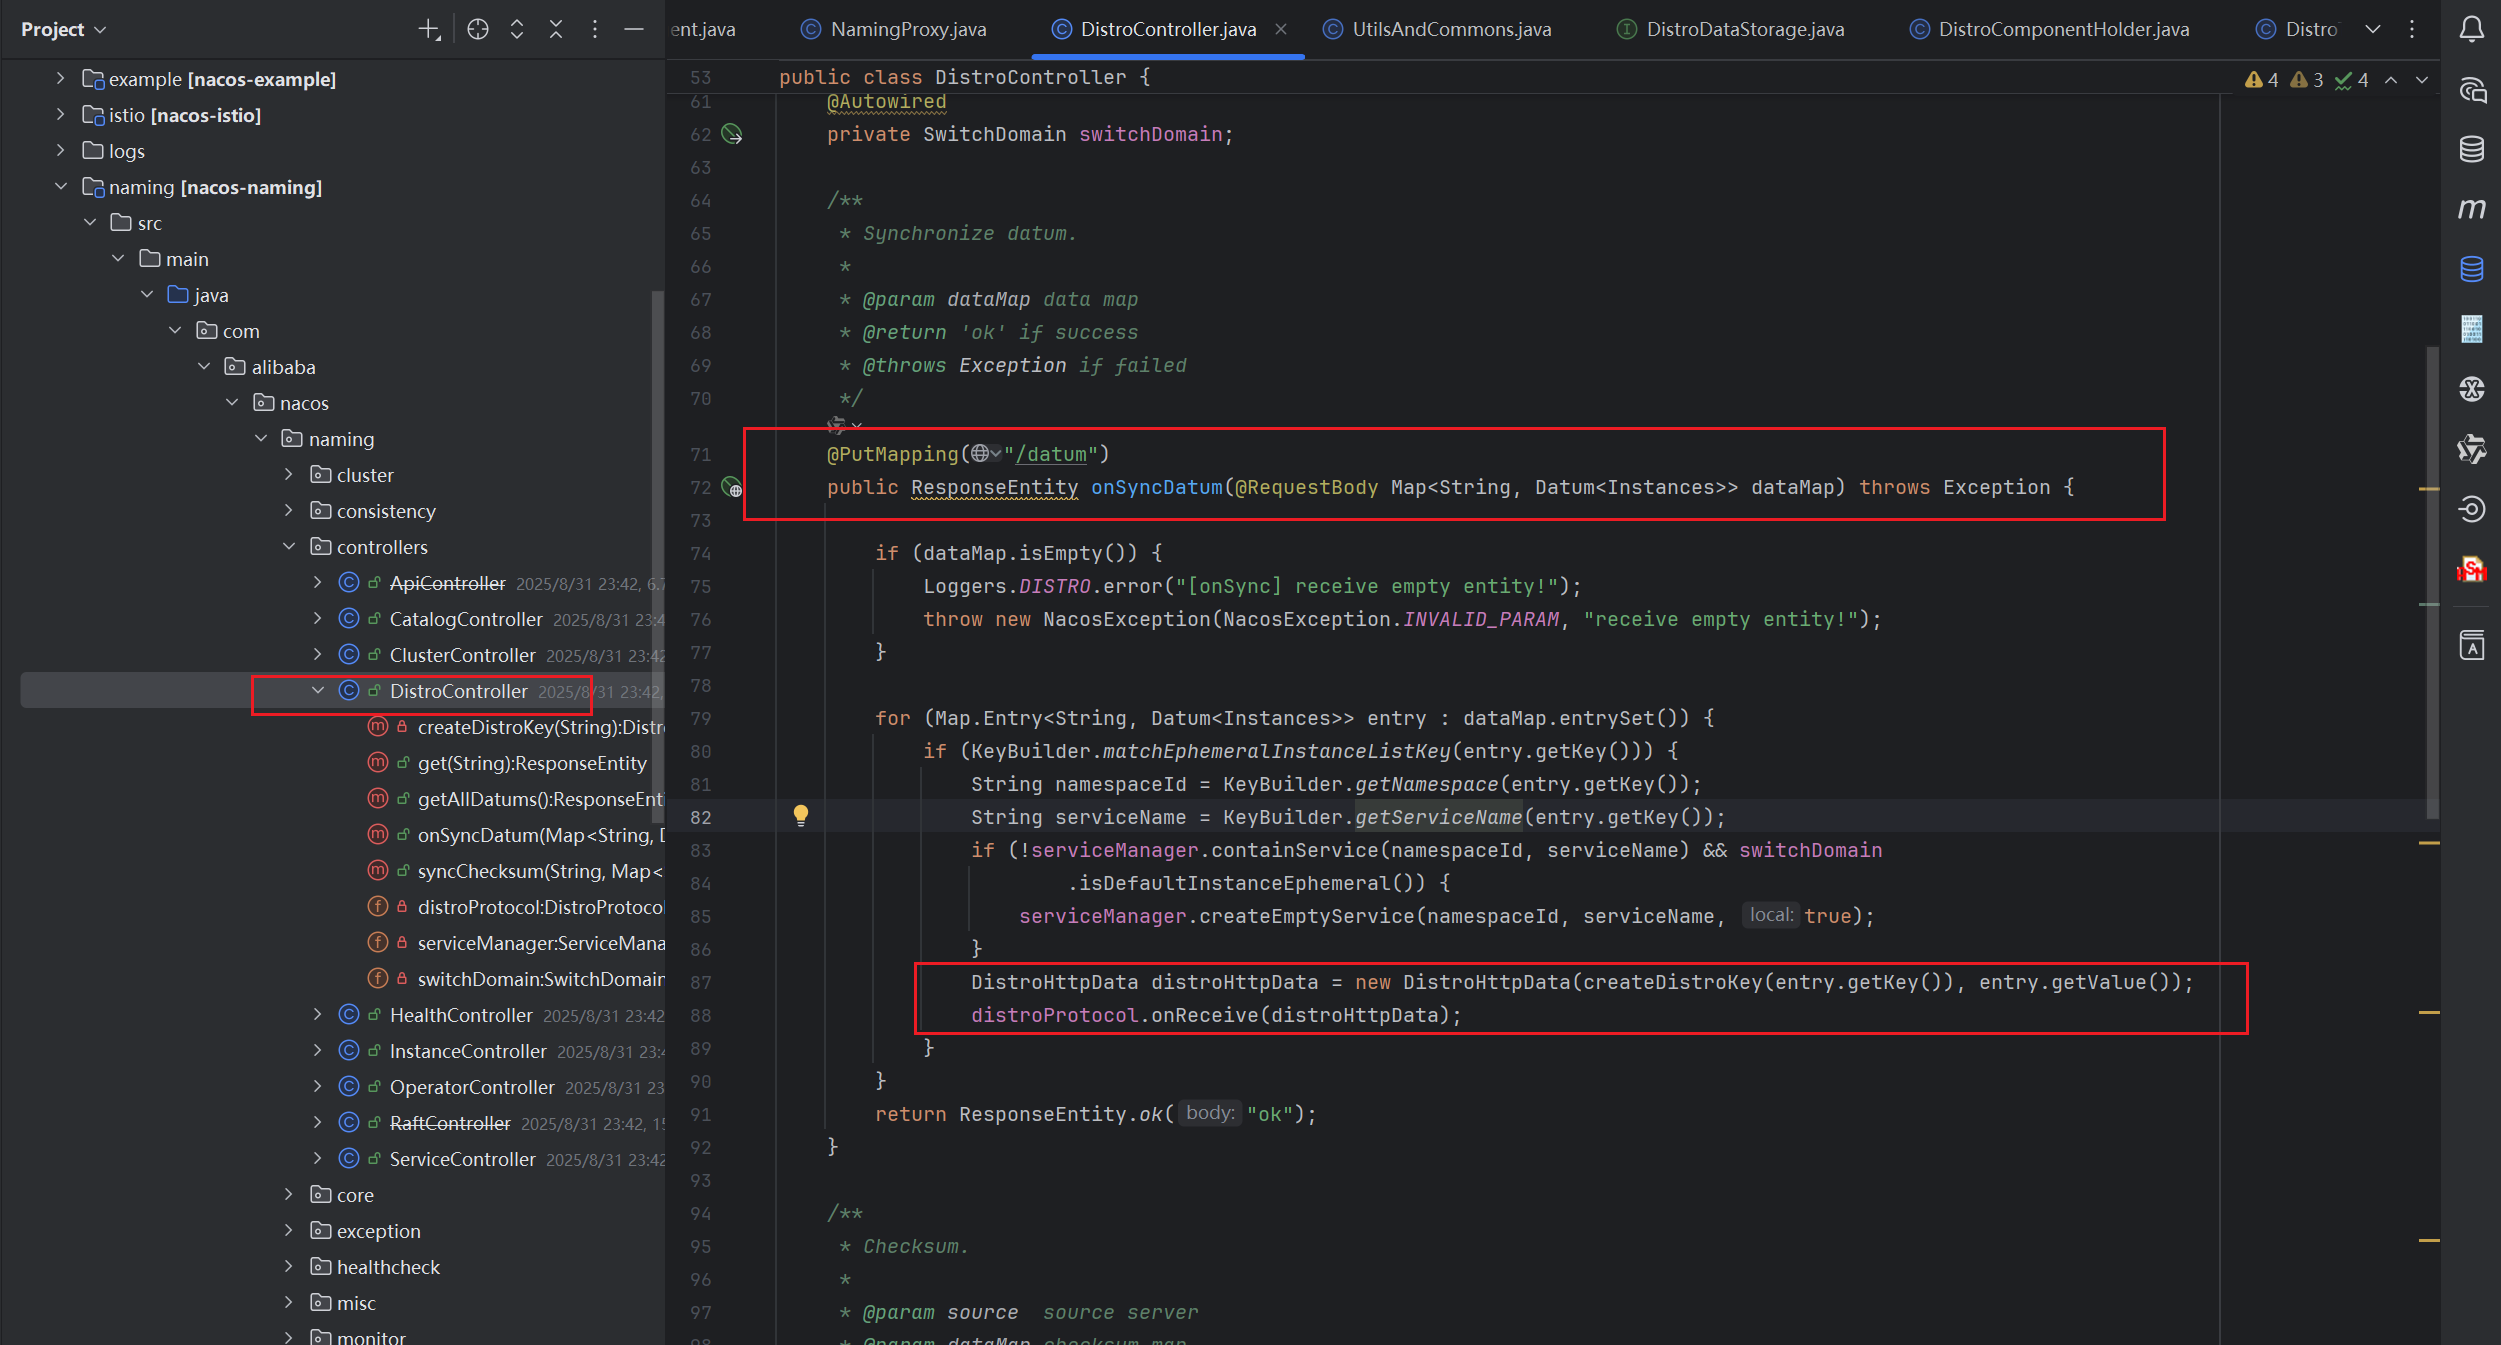Open the hidden editor tabs dropdown chevron
Viewport: 2501px width, 1345px height.
click(2372, 29)
